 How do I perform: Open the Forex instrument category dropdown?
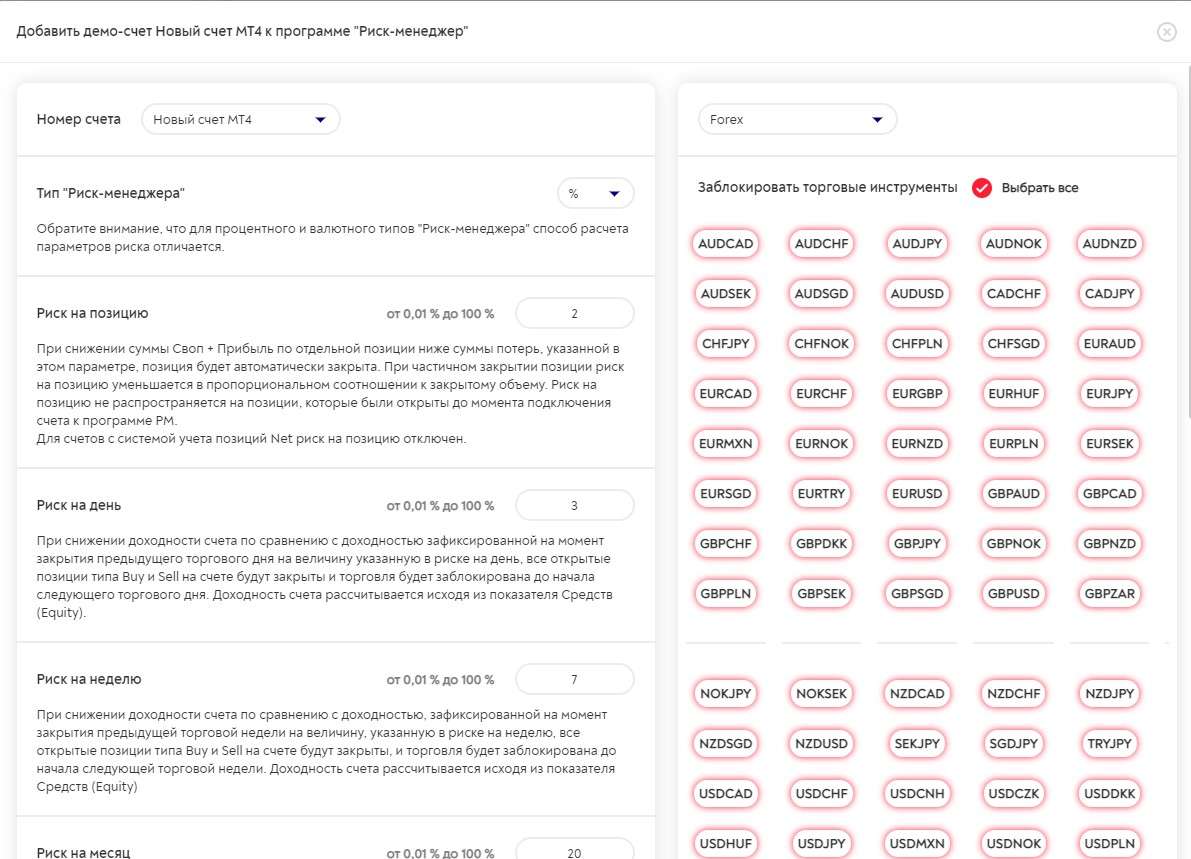pos(798,119)
